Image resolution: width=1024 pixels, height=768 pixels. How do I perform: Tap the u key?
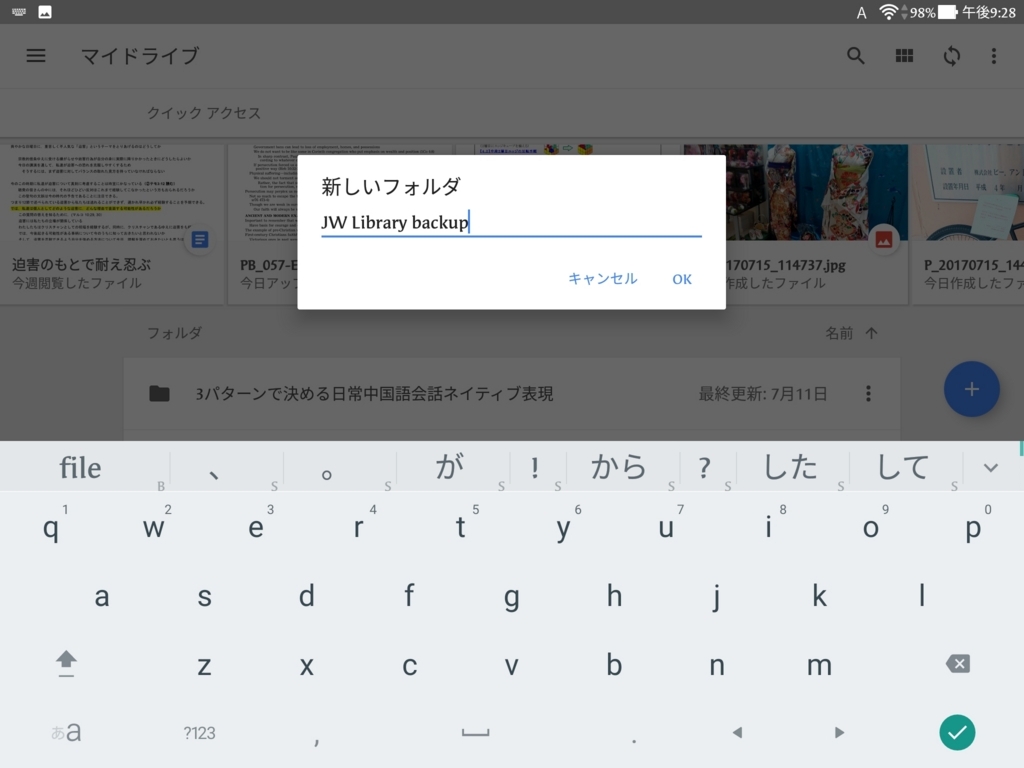(665, 526)
